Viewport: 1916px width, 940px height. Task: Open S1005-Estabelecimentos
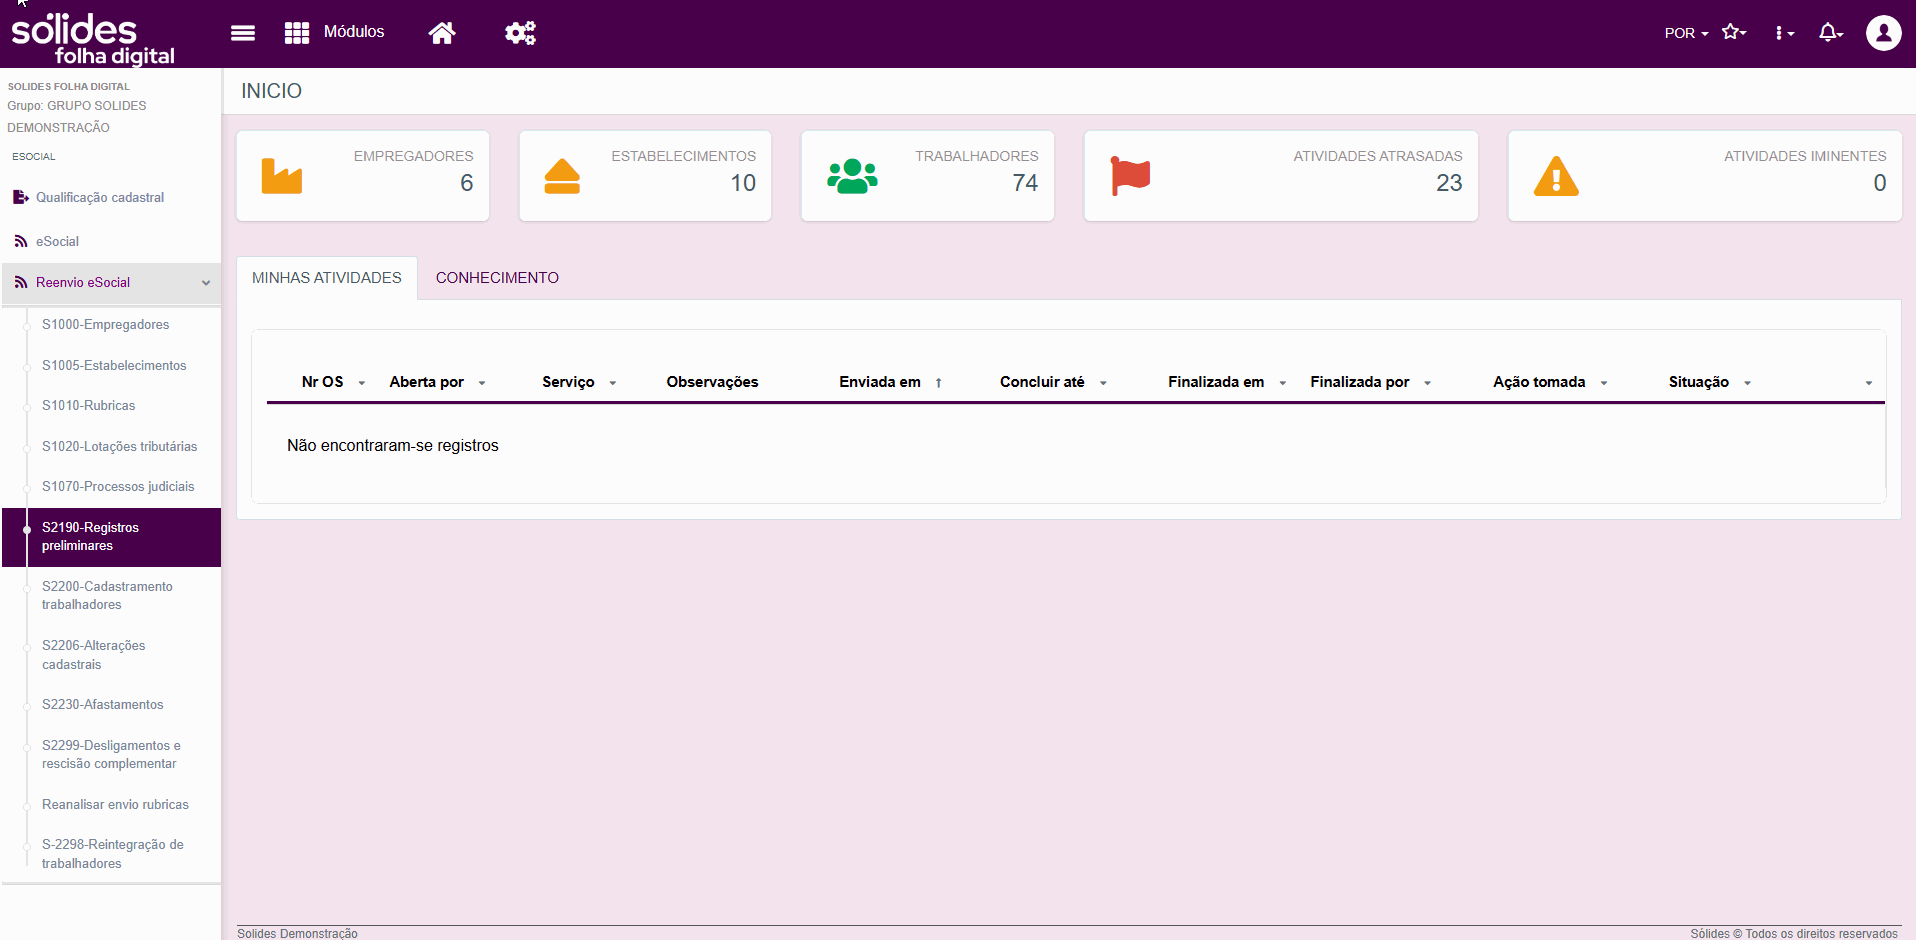coord(114,365)
